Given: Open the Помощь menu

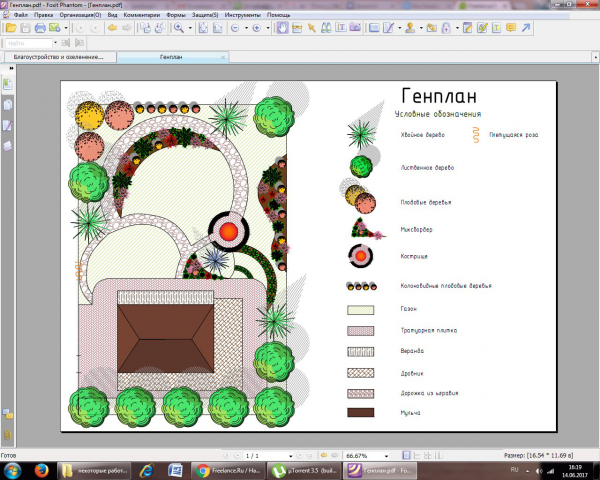Looking at the screenshot, I should click(x=278, y=15).
